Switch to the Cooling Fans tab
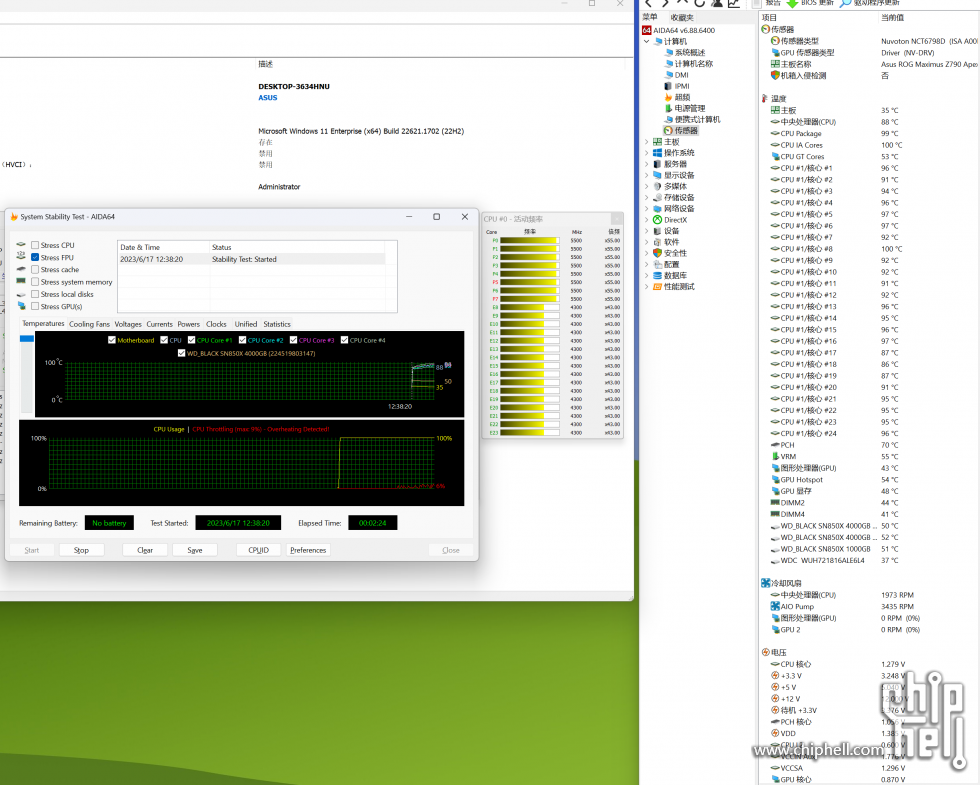Viewport: 980px width, 785px height. pyautogui.click(x=89, y=324)
